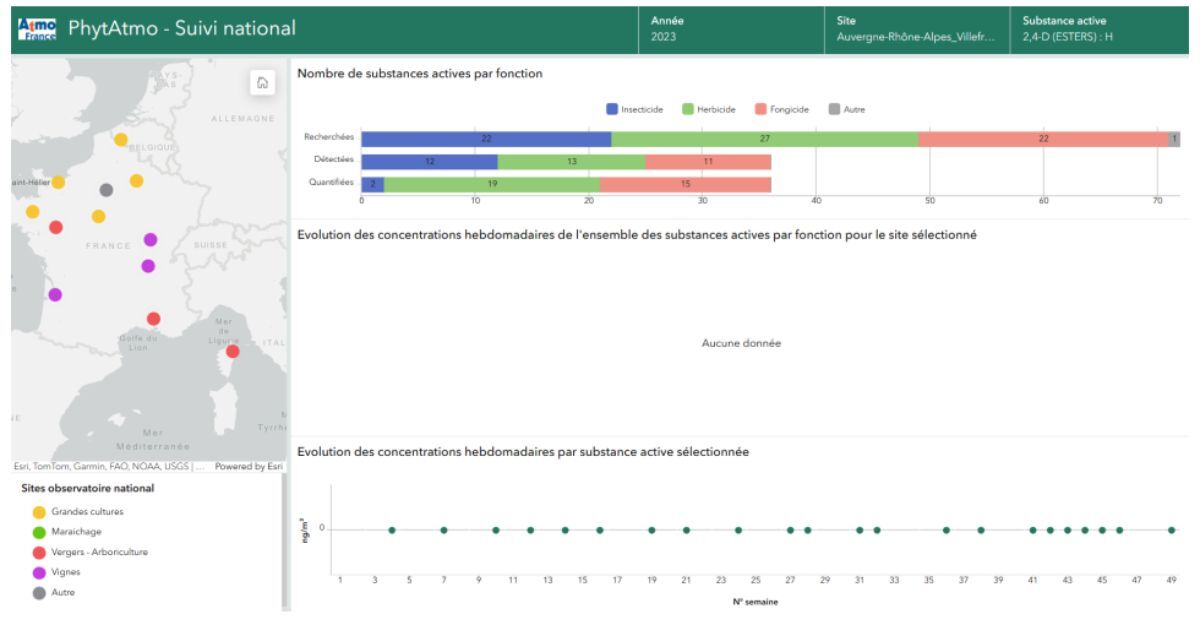Select the gray 'Autre' site marker on map
Viewport: 1200px width, 630px height.
tap(107, 190)
